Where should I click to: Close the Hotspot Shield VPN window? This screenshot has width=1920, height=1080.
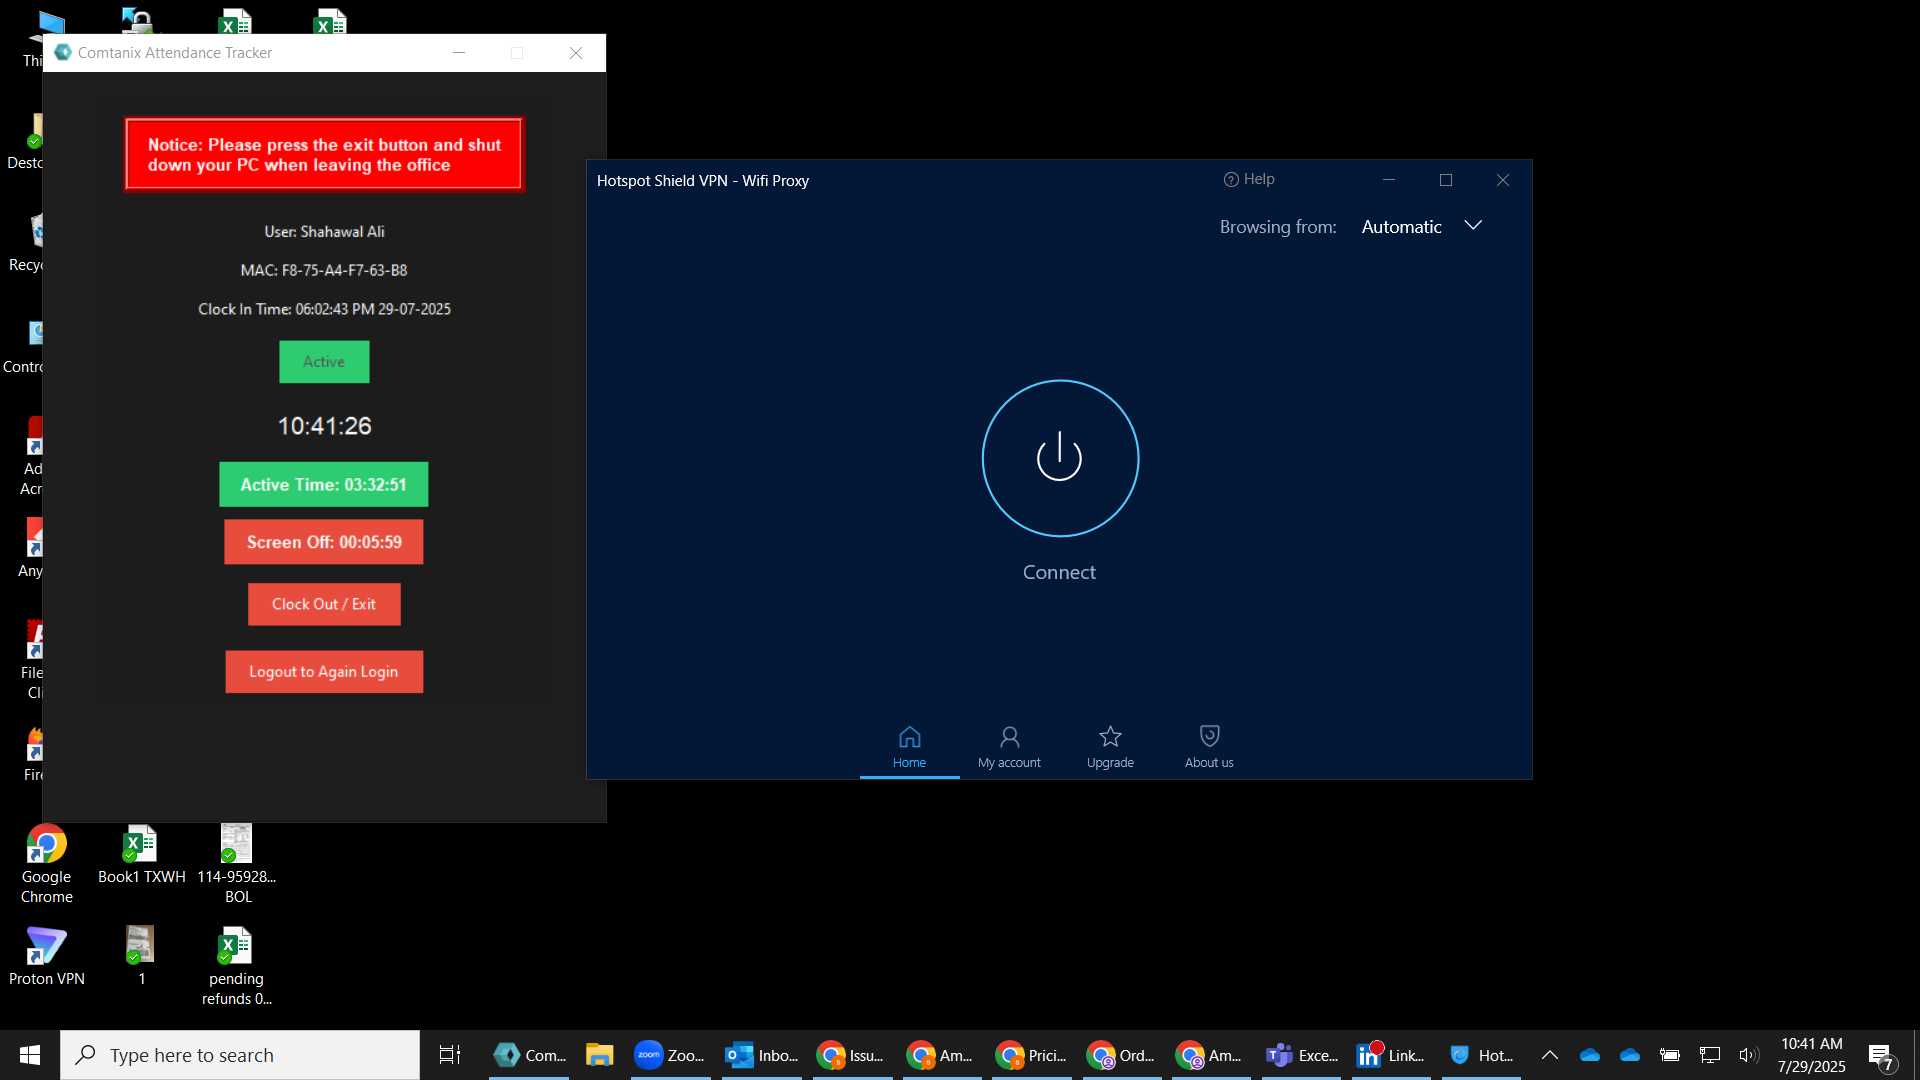[x=1503, y=180]
